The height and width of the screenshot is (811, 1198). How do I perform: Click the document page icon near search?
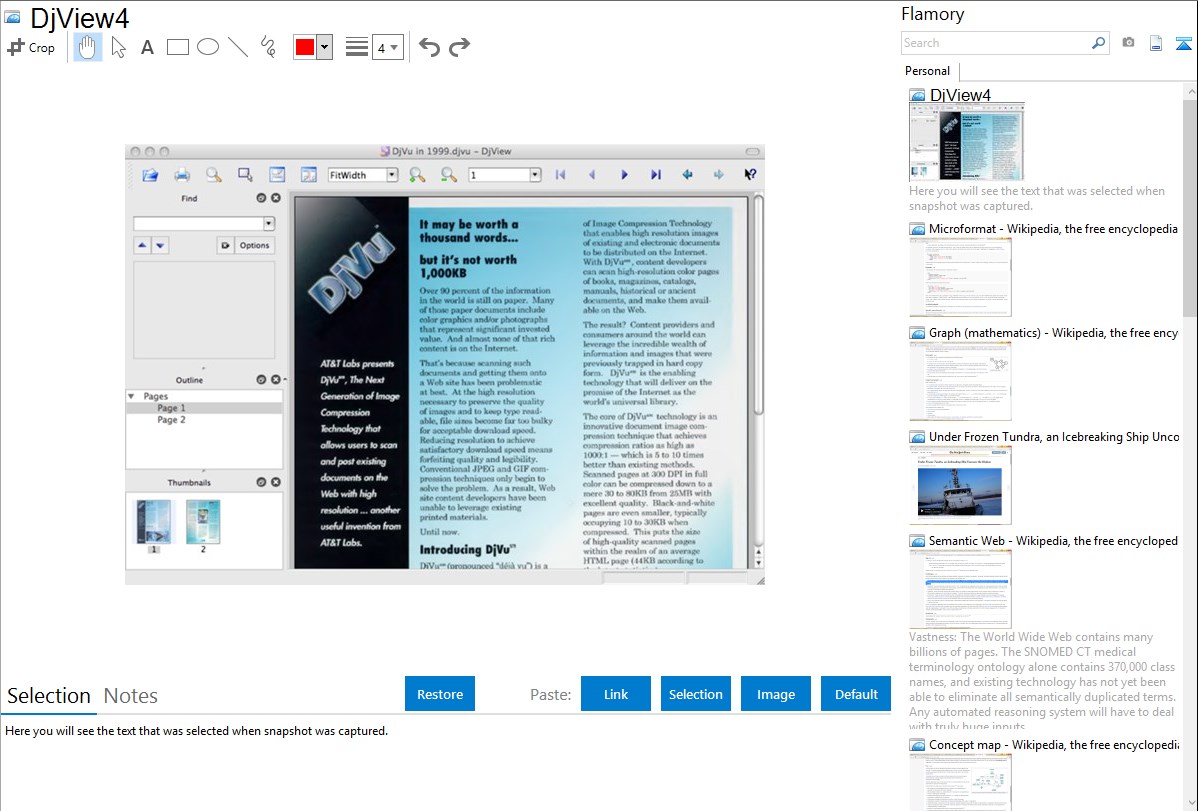click(x=1156, y=43)
